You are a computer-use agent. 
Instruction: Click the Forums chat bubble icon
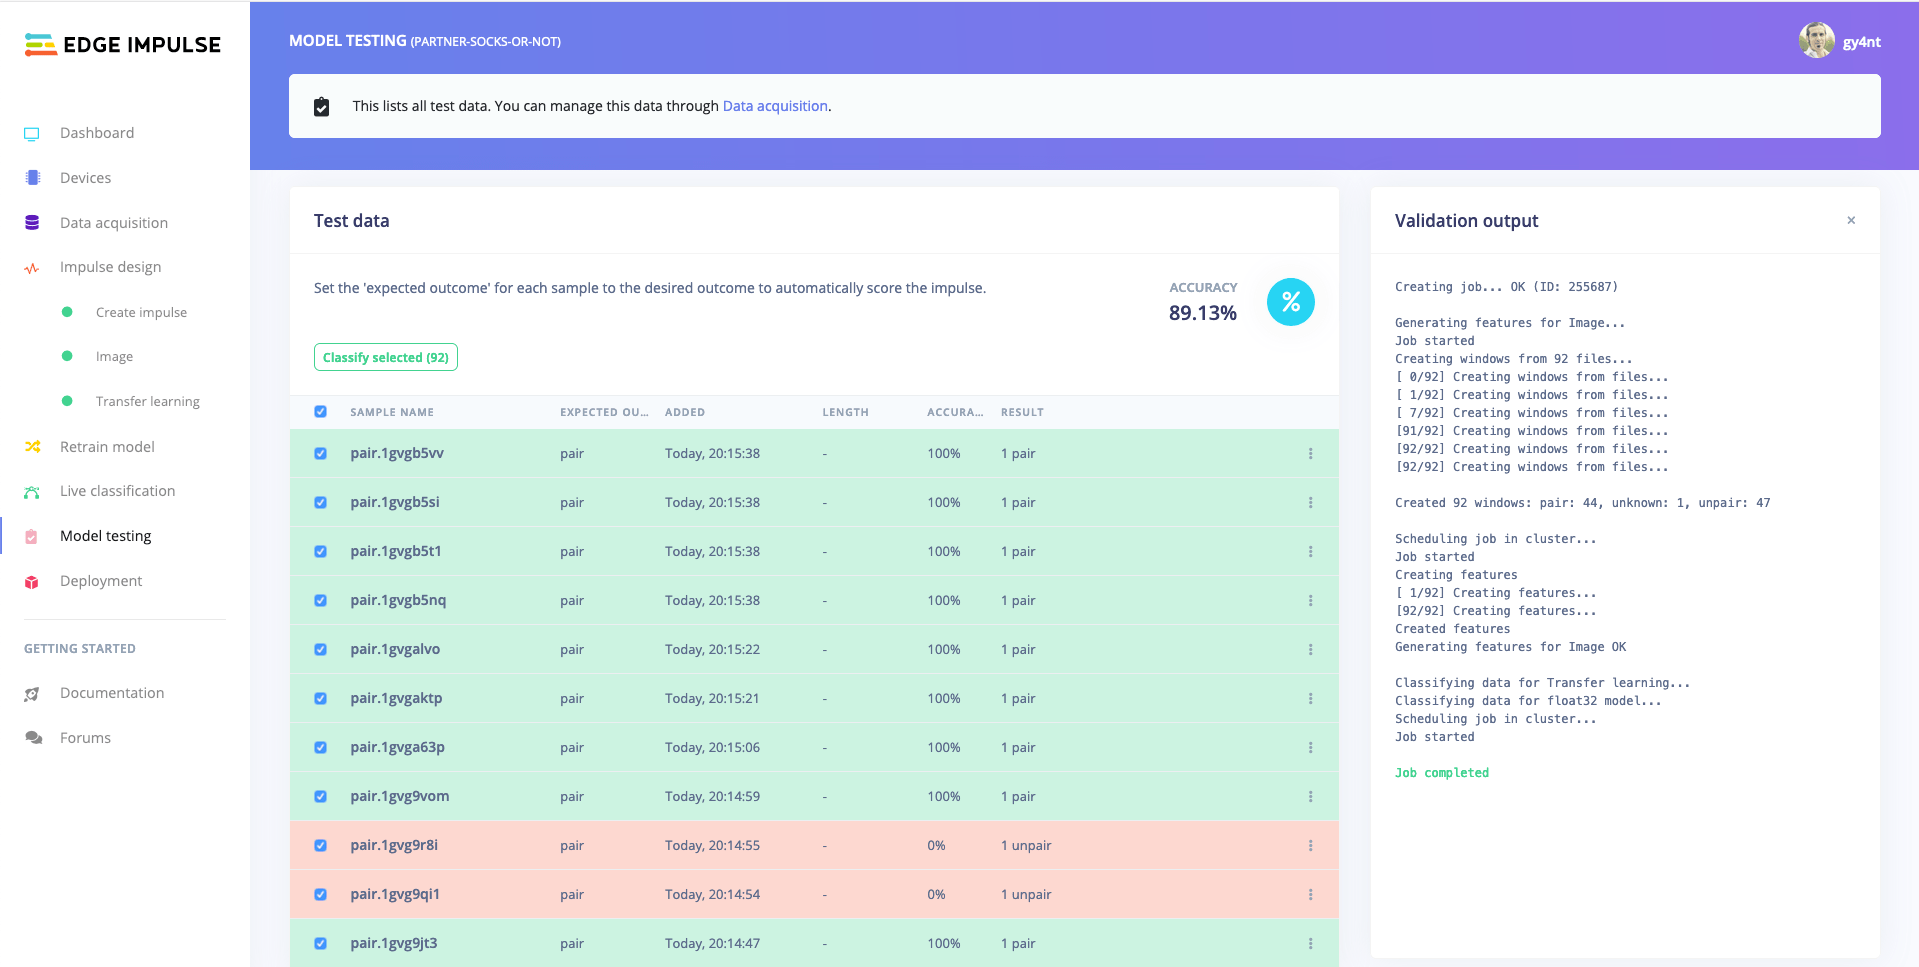[33, 738]
